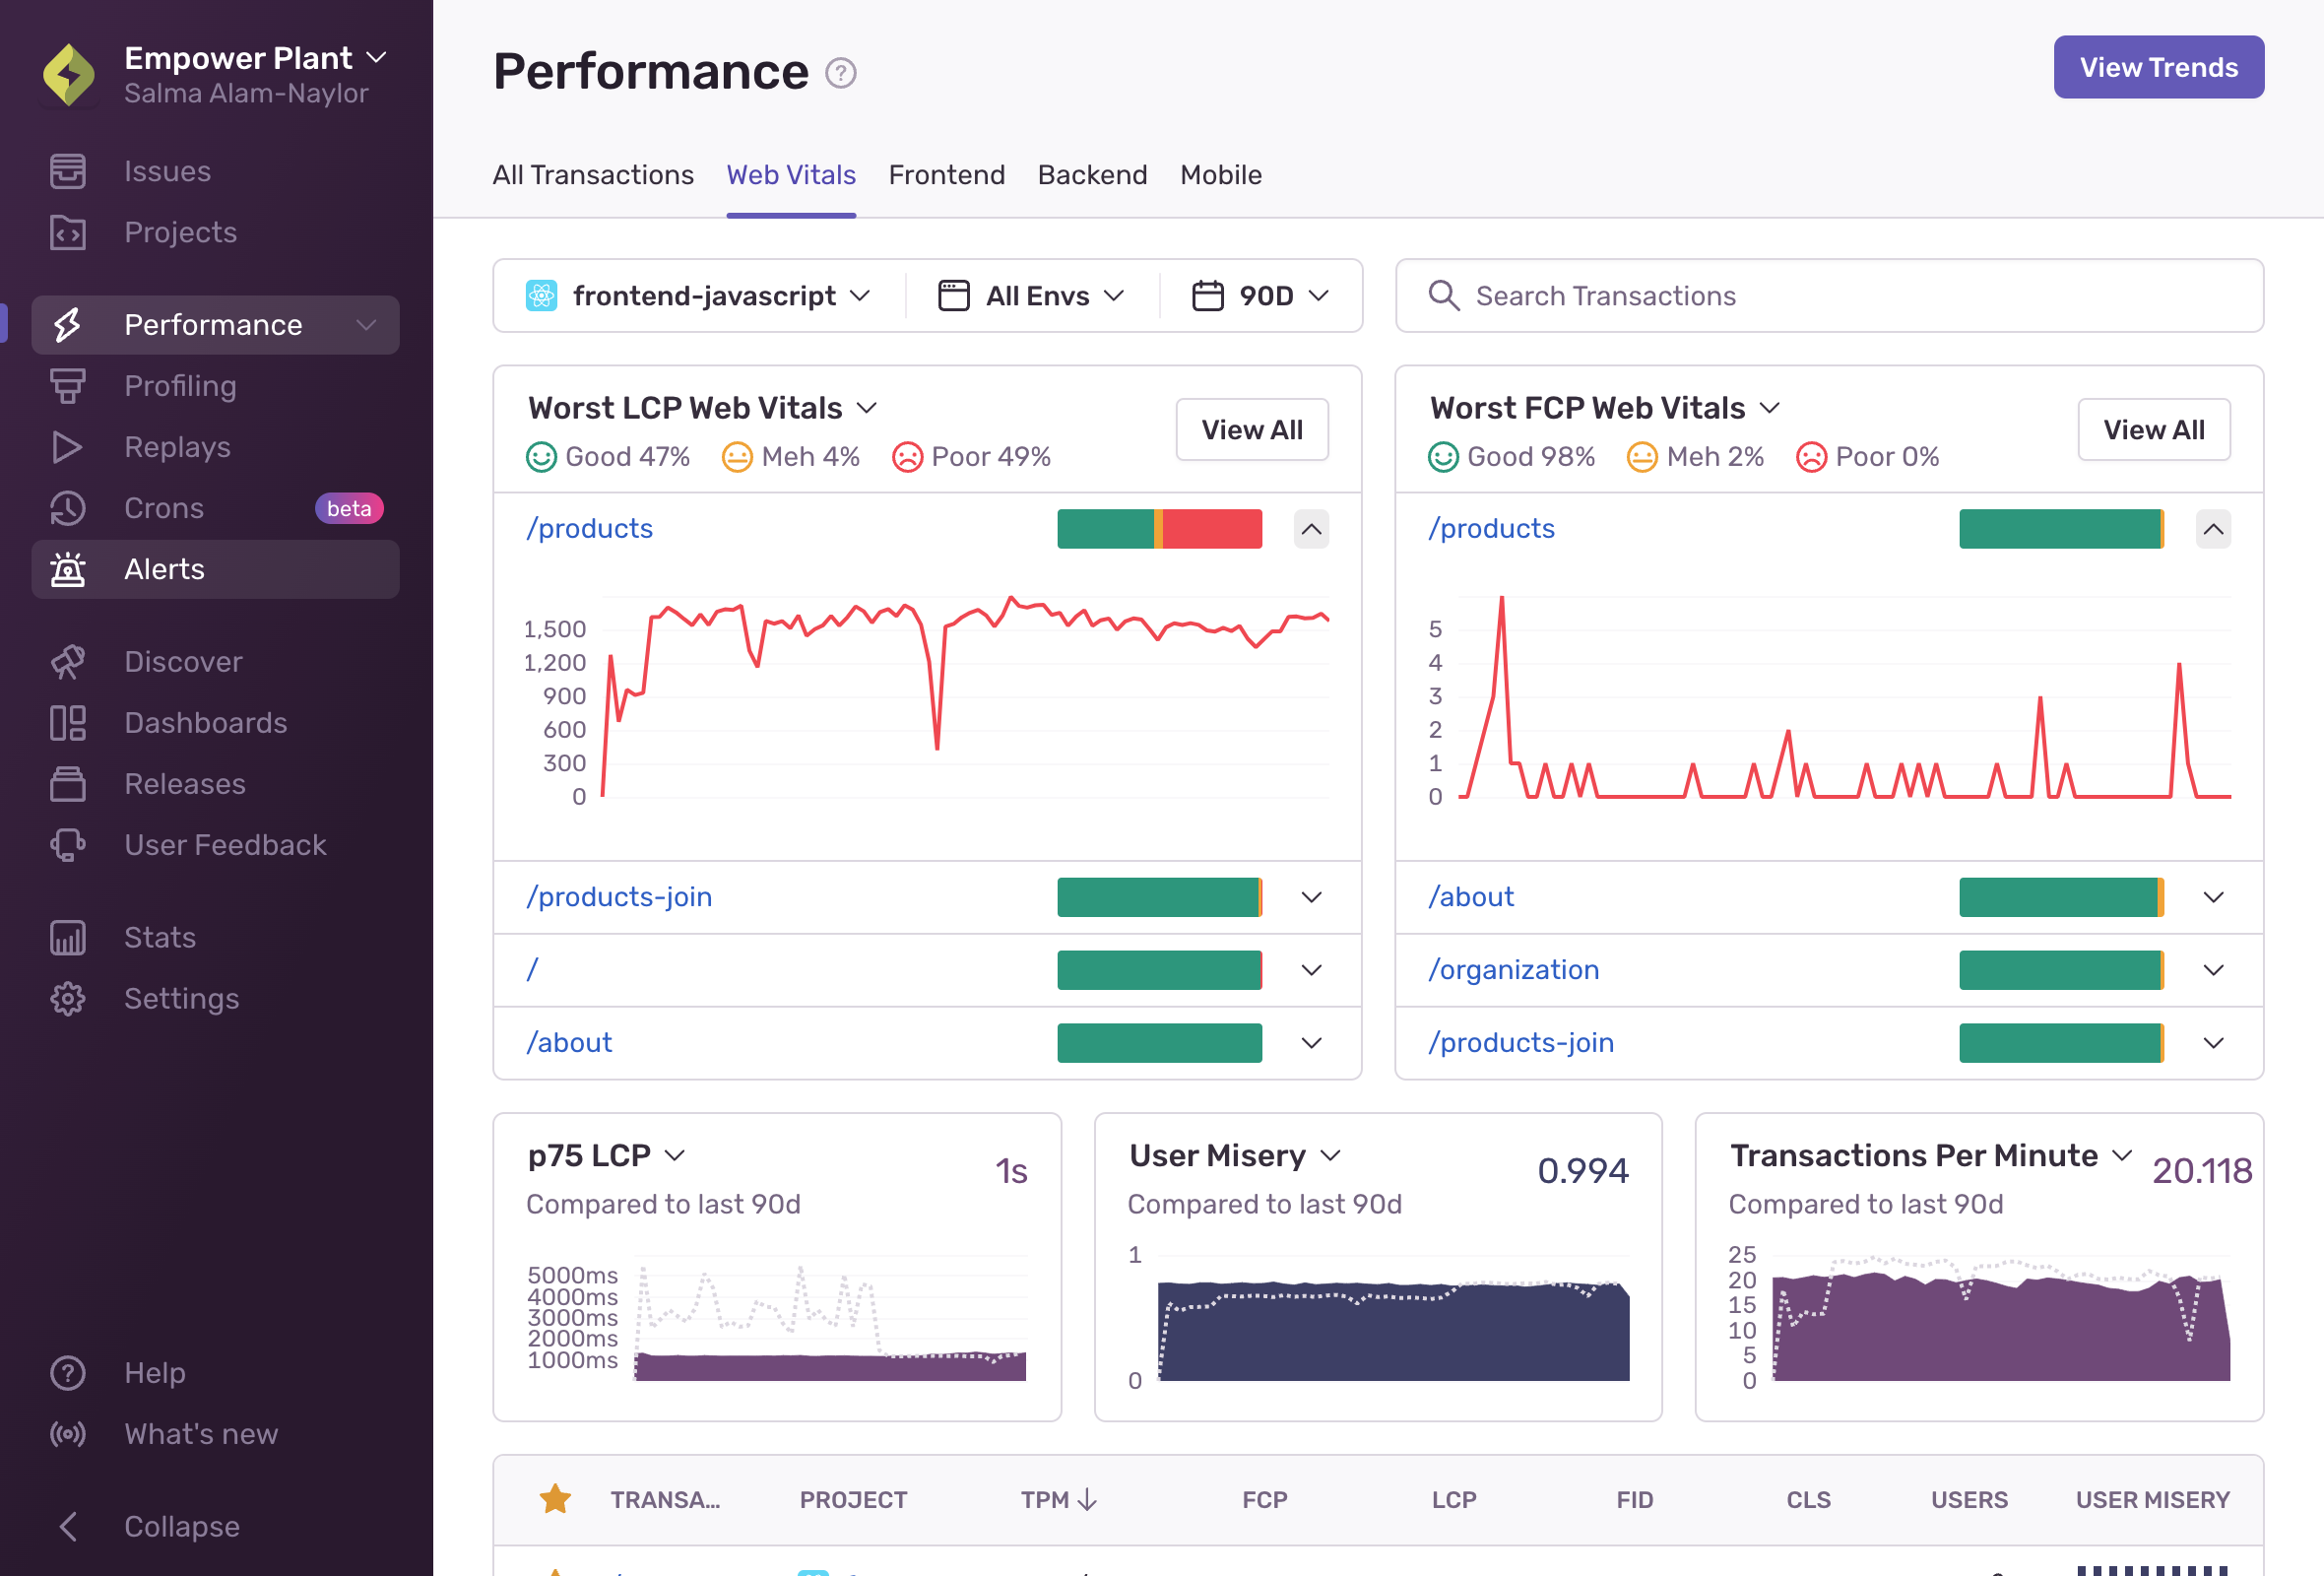Open User Feedback section
Screen dimensions: 2324x1576
click(x=215, y=845)
